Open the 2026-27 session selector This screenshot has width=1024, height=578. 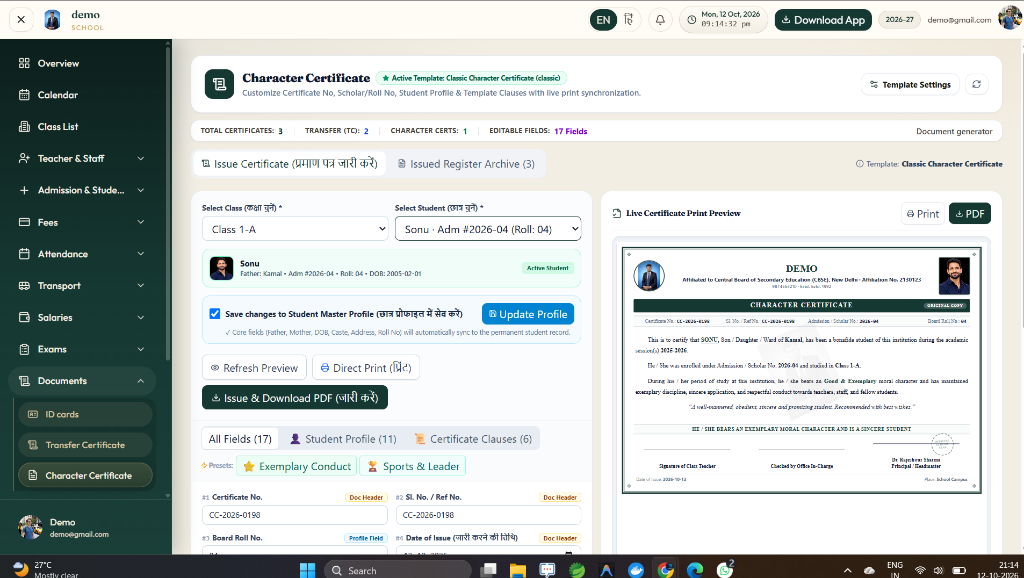point(899,20)
